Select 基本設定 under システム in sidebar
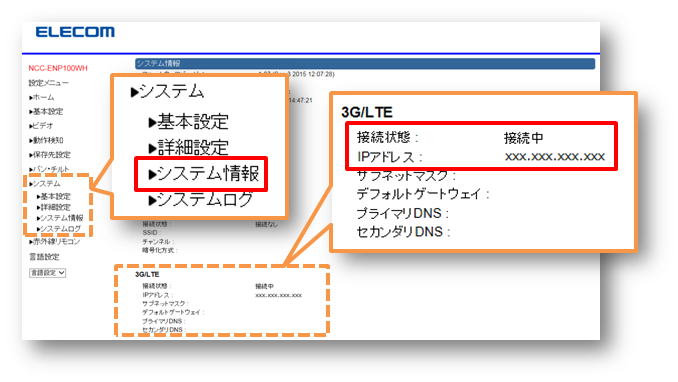This screenshot has width=678, height=382. coord(54,196)
